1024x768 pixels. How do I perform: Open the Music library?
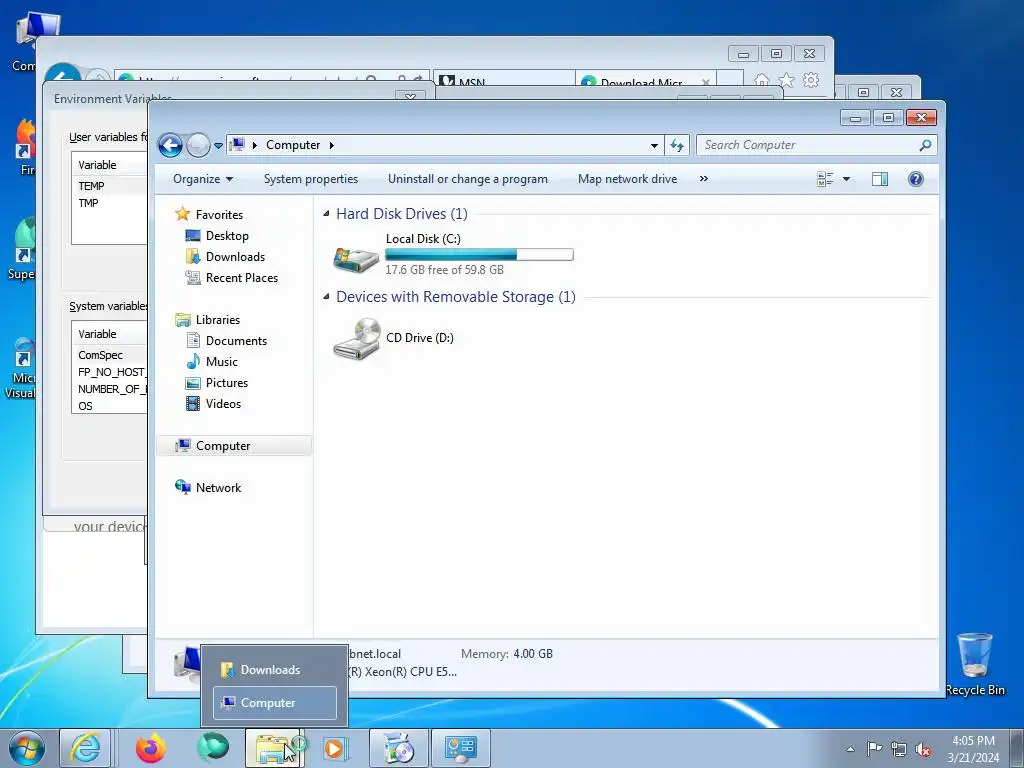click(x=221, y=361)
